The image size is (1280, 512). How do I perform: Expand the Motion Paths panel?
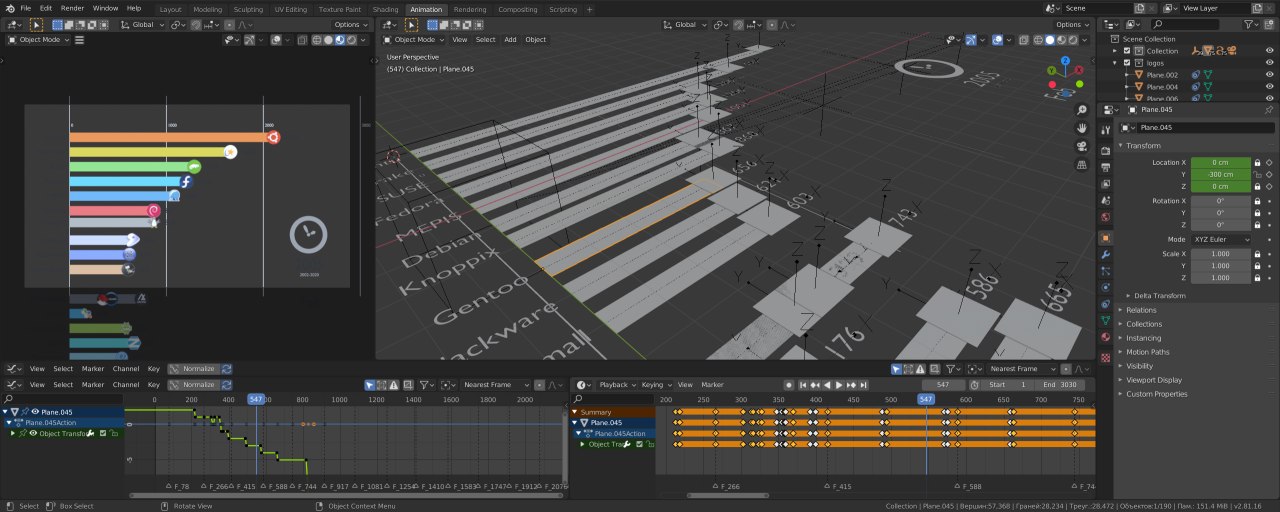(x=1147, y=352)
